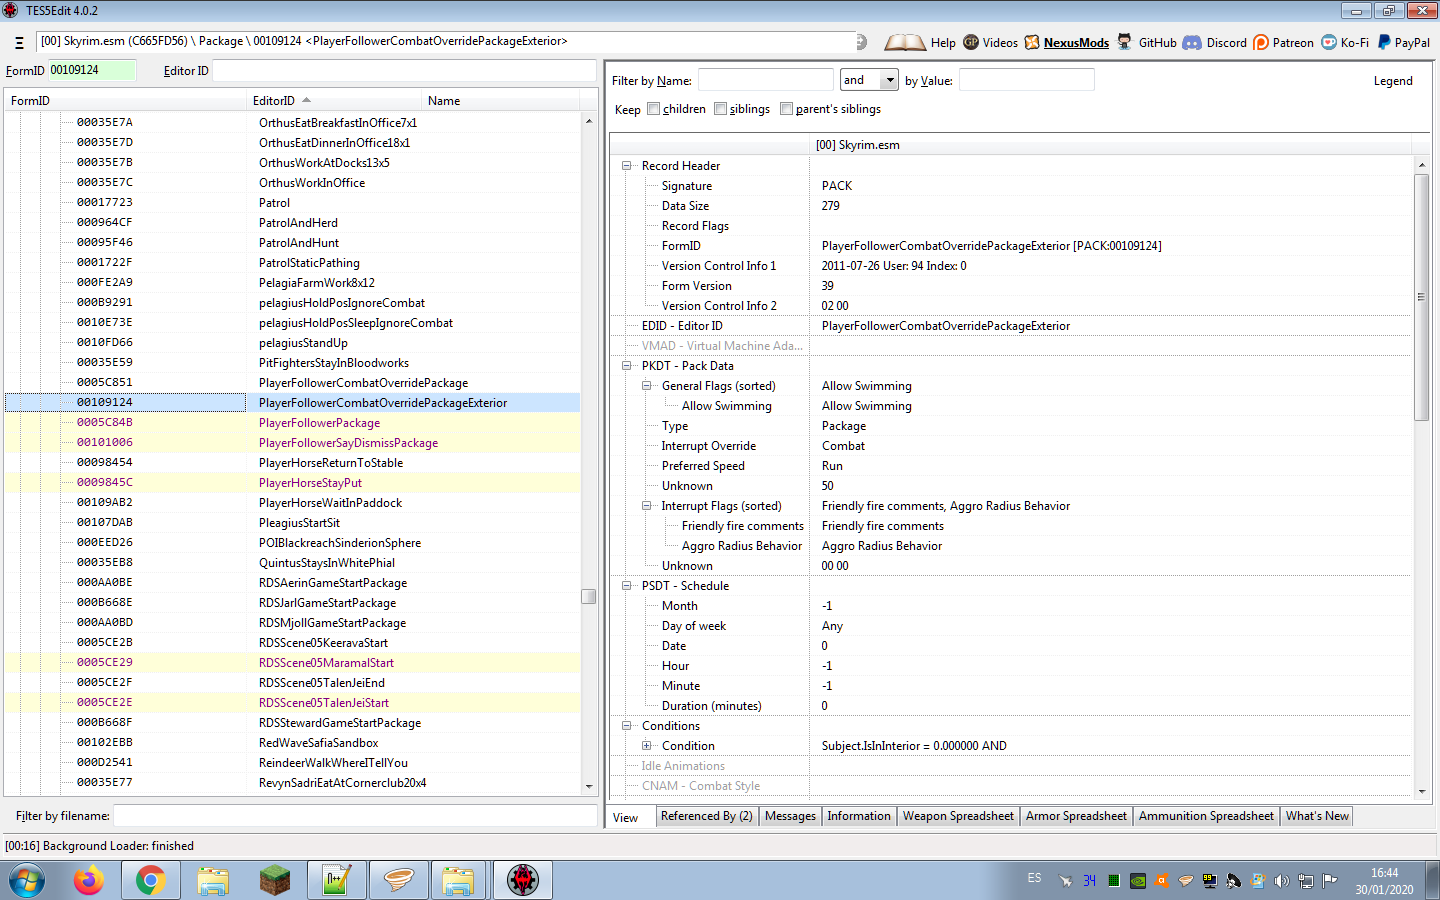Open the Ammunition Spreadsheet tab
This screenshot has width=1440, height=900.
click(1206, 816)
